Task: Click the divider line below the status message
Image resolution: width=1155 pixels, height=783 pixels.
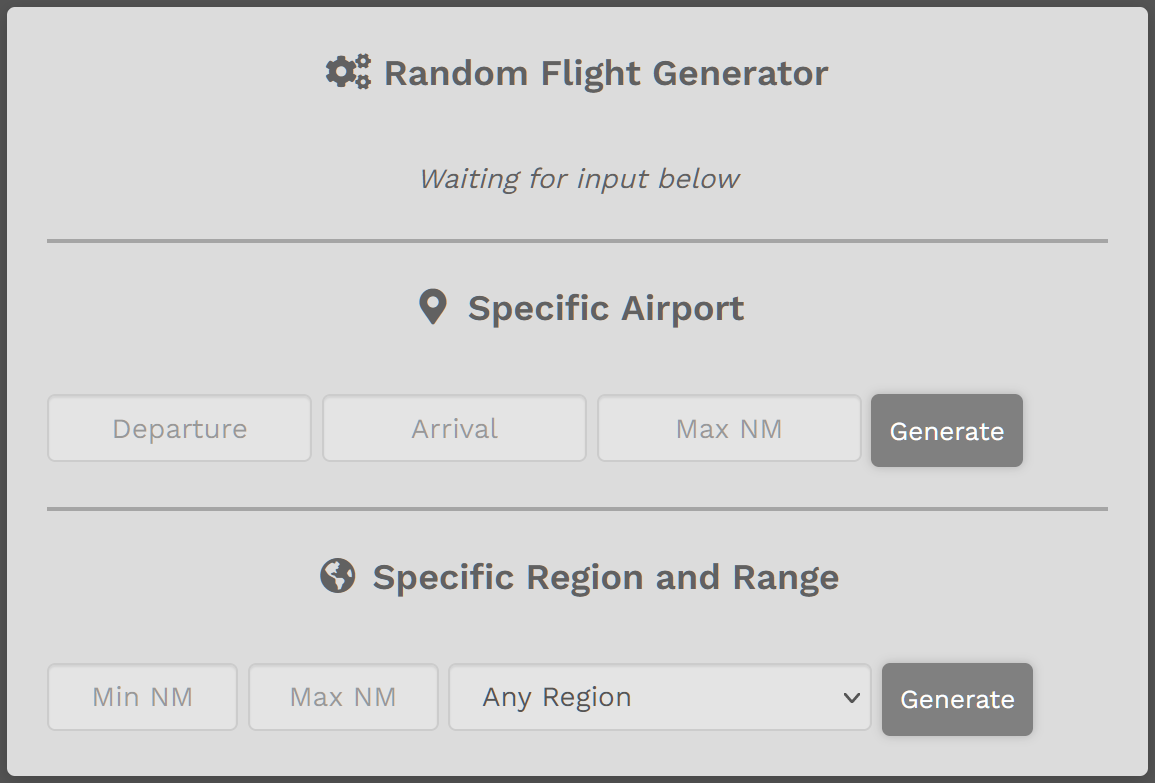Action: click(x=578, y=241)
